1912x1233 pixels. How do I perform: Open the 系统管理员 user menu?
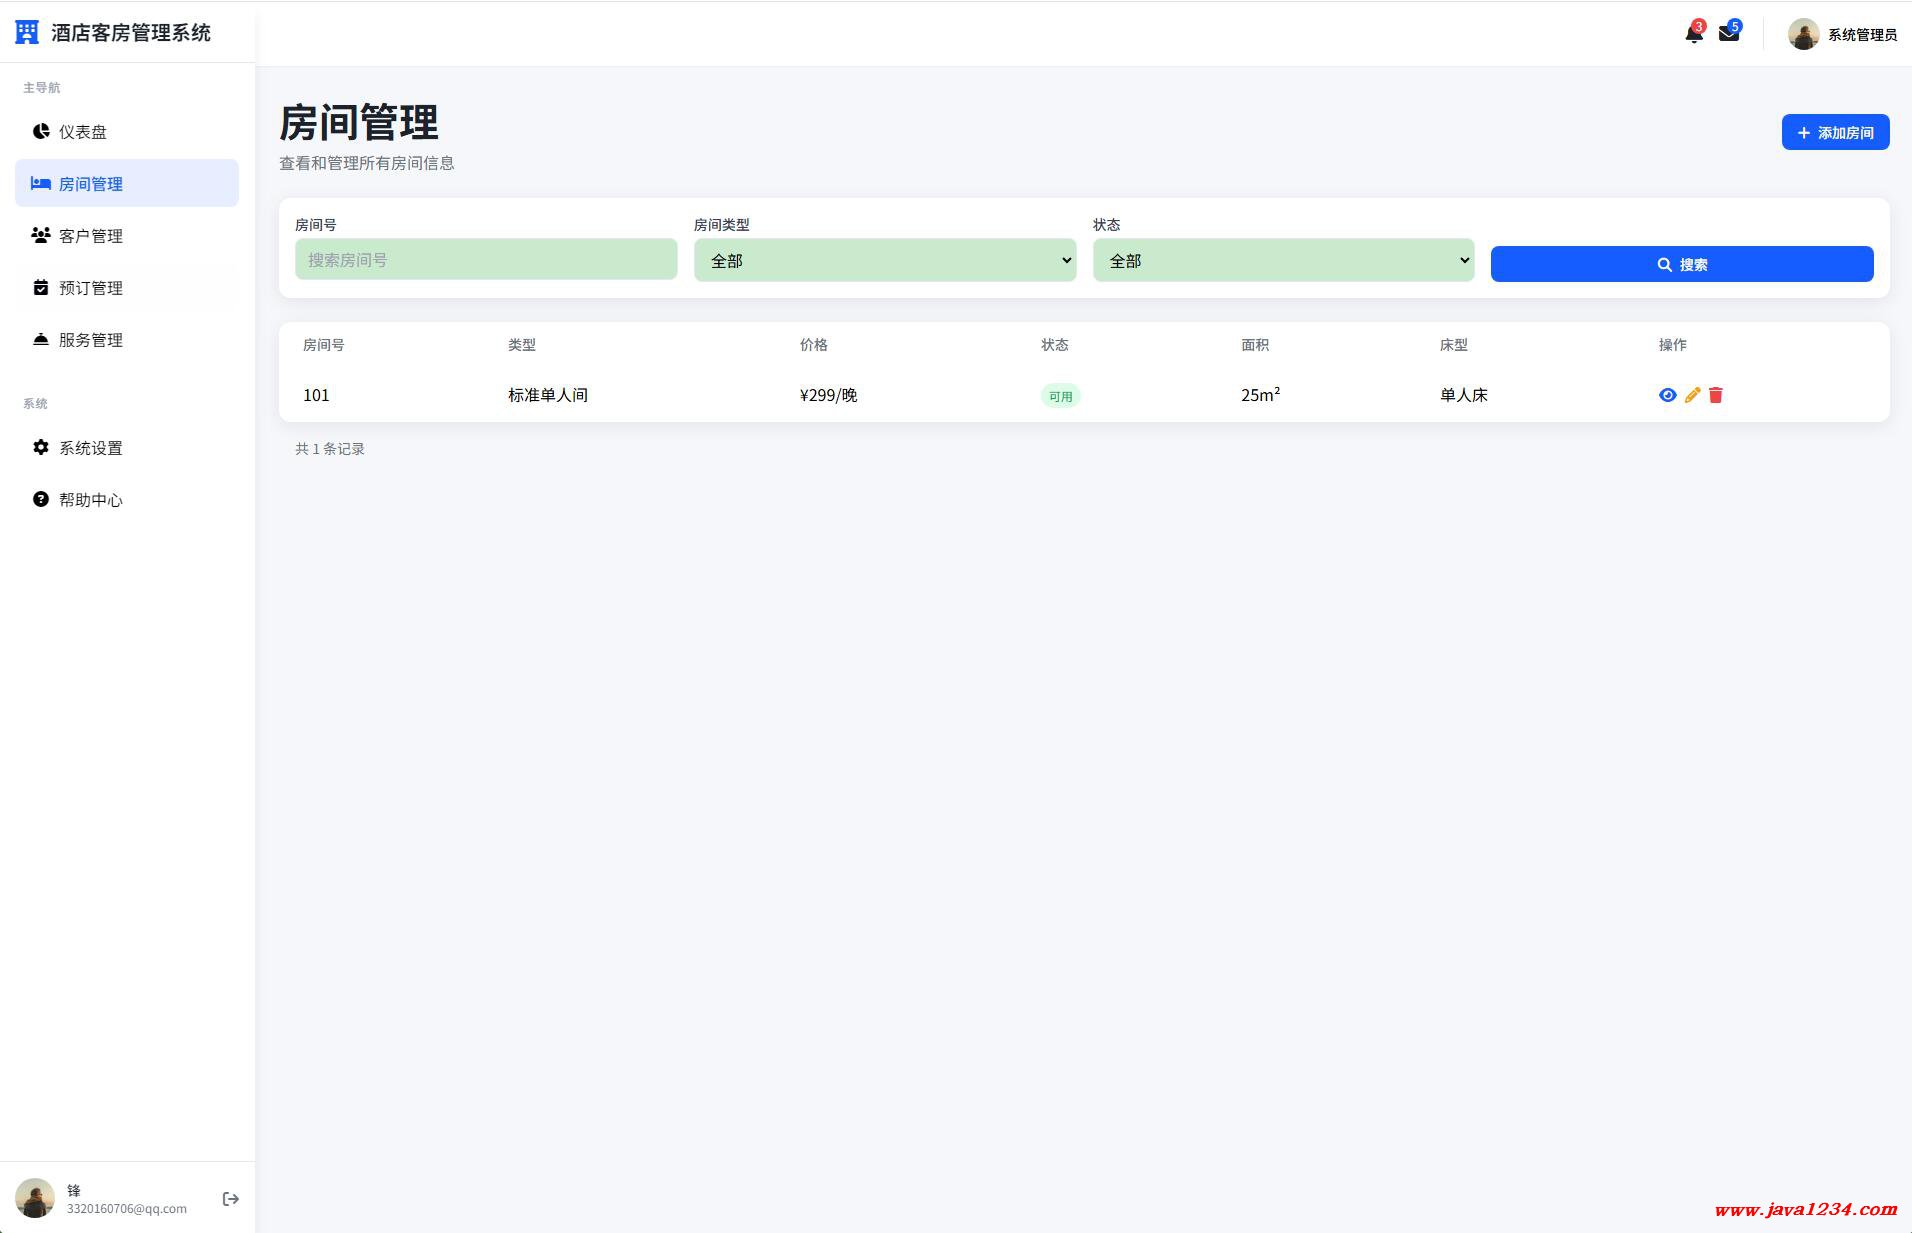coord(1862,35)
